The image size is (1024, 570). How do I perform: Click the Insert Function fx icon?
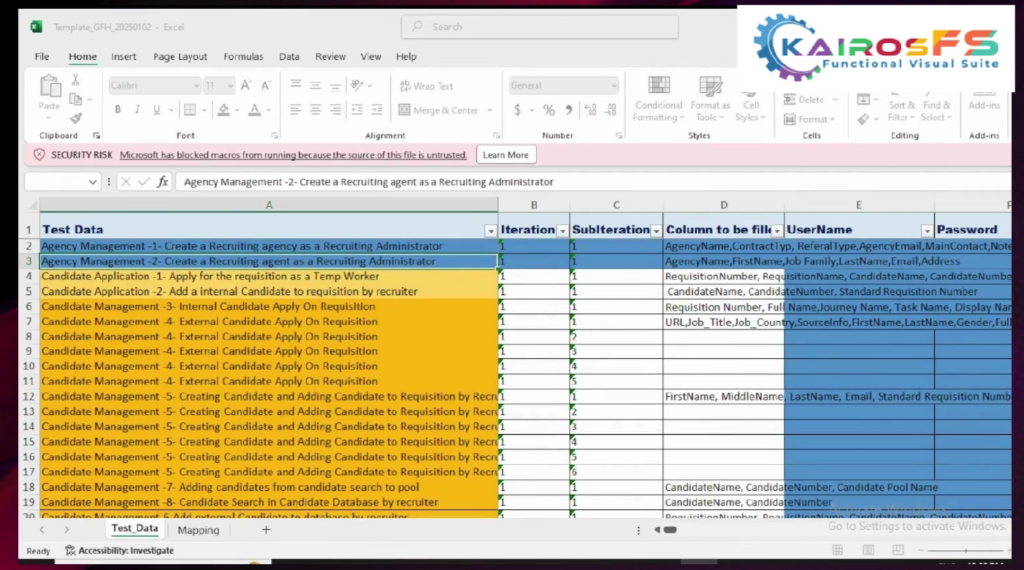tap(163, 182)
